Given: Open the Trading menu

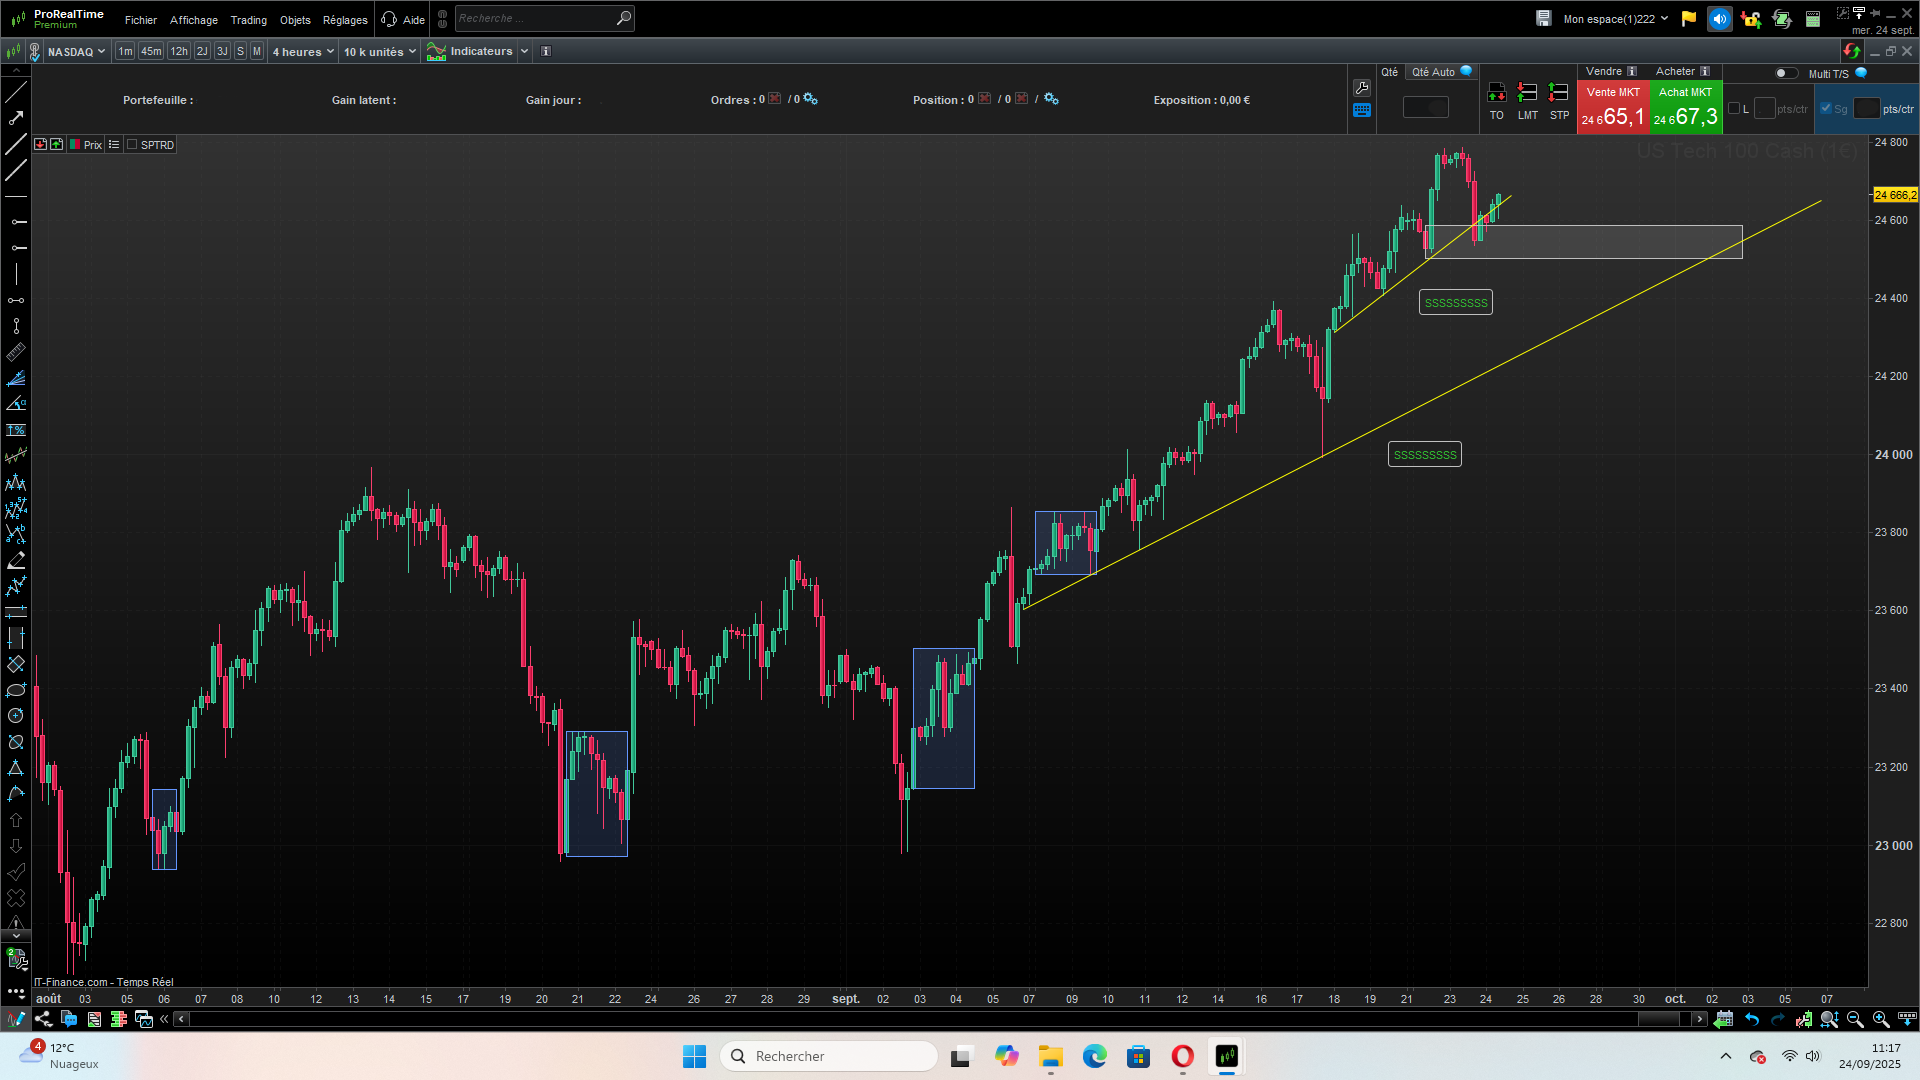Looking at the screenshot, I should [x=248, y=20].
